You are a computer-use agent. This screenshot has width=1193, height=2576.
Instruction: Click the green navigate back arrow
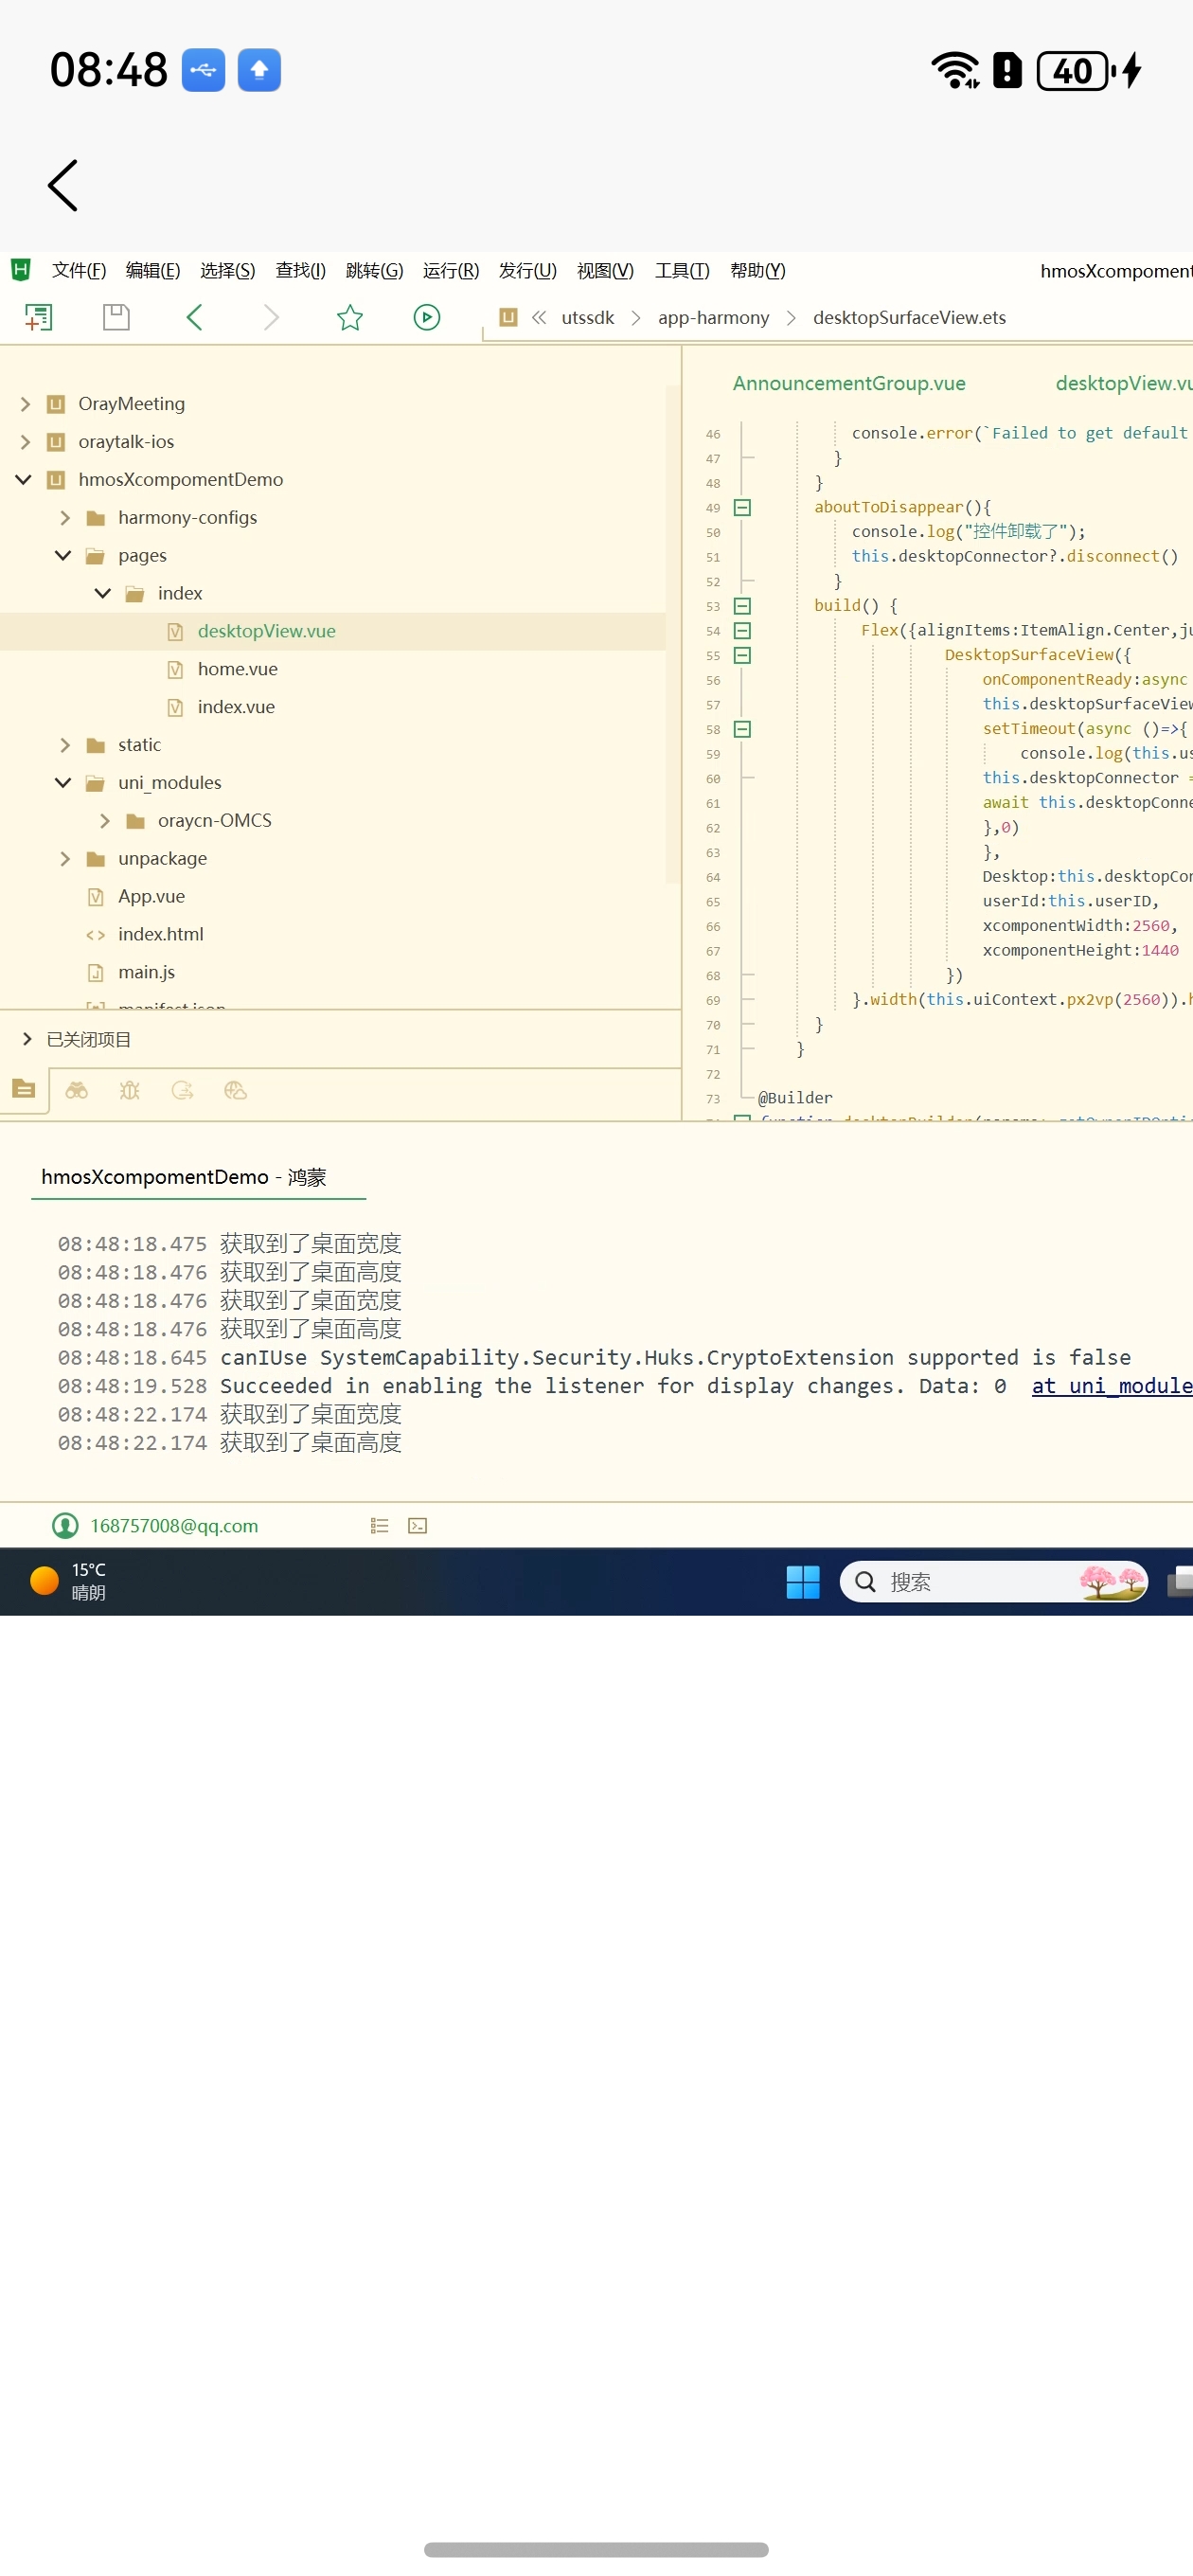(195, 318)
